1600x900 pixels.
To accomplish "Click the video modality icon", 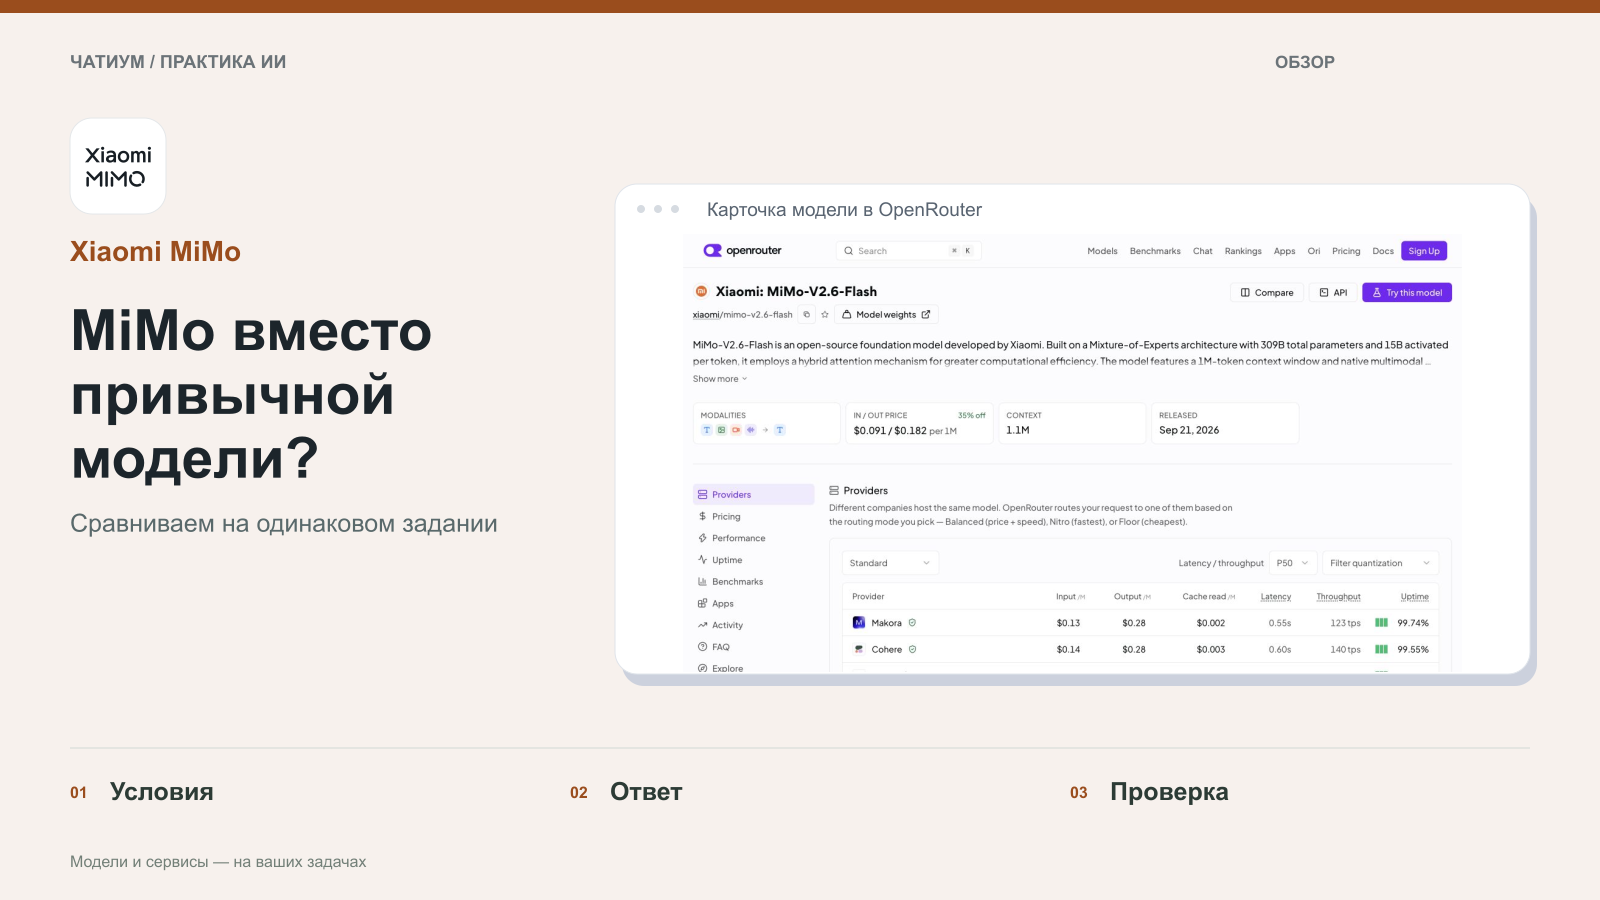I will [x=736, y=430].
